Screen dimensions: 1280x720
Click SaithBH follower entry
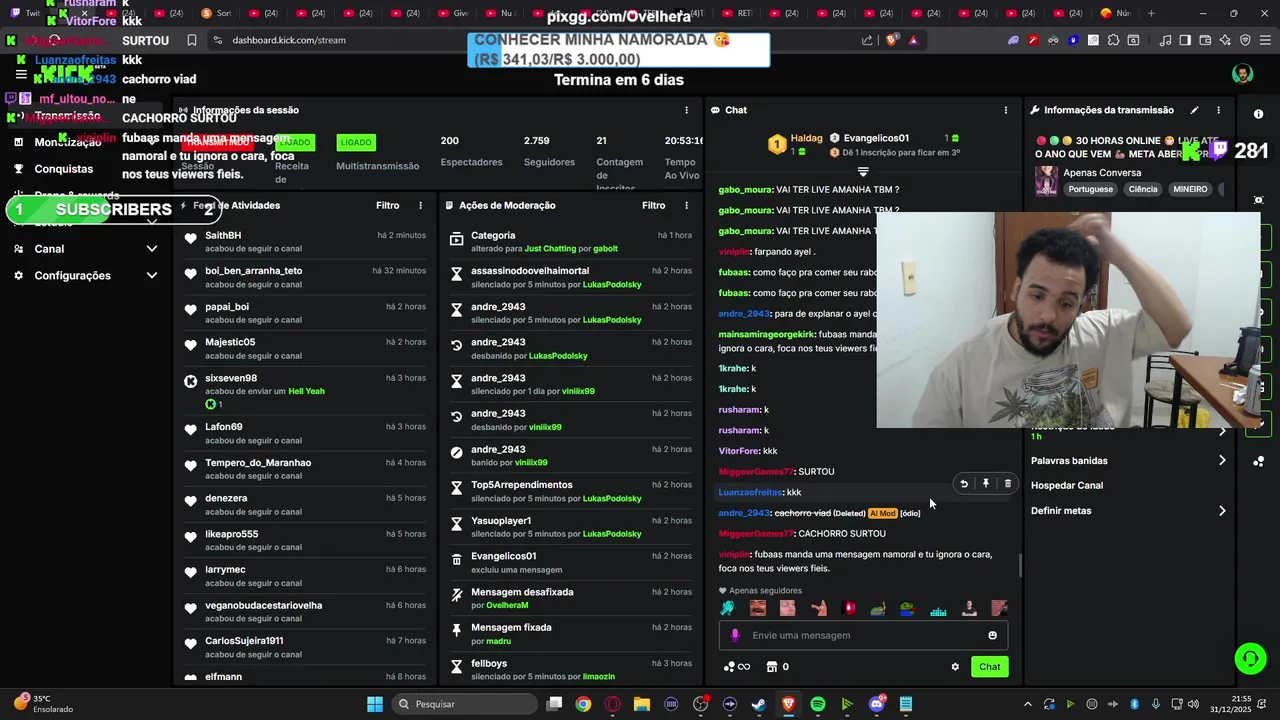[x=304, y=242]
